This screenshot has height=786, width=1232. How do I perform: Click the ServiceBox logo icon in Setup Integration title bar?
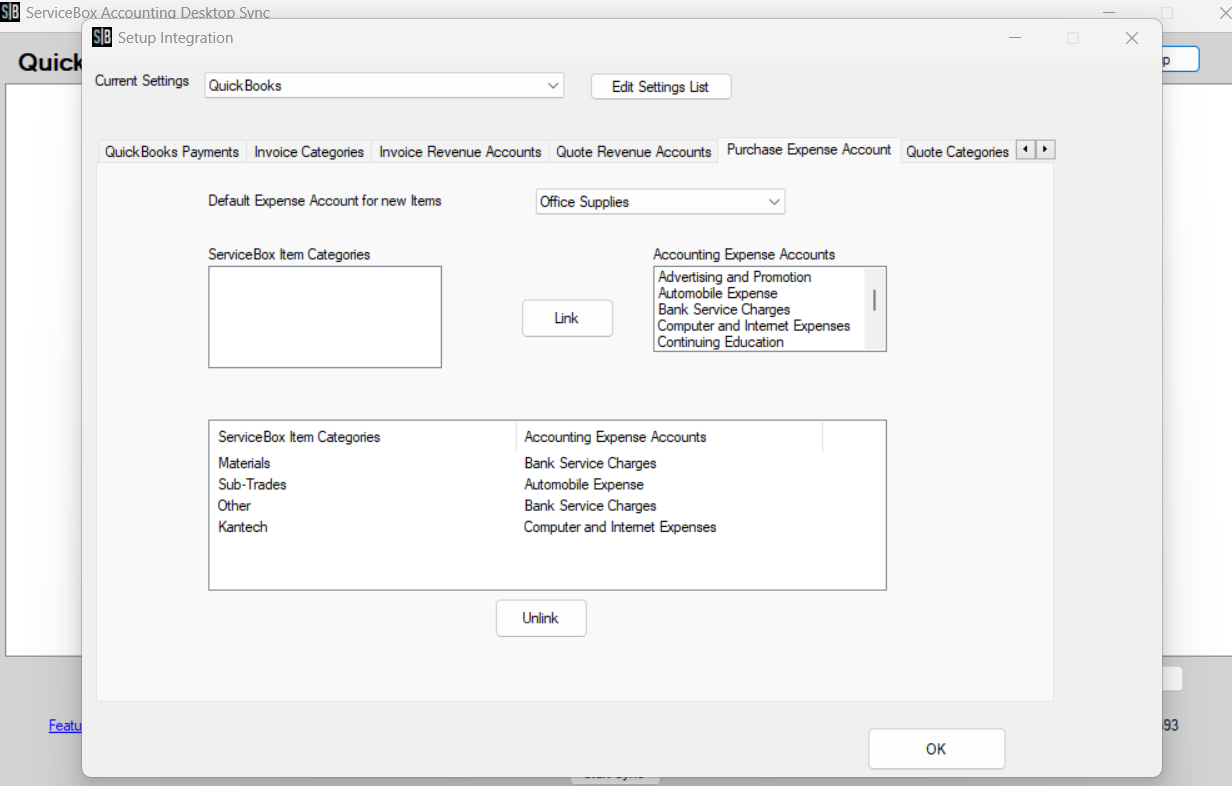(x=102, y=37)
